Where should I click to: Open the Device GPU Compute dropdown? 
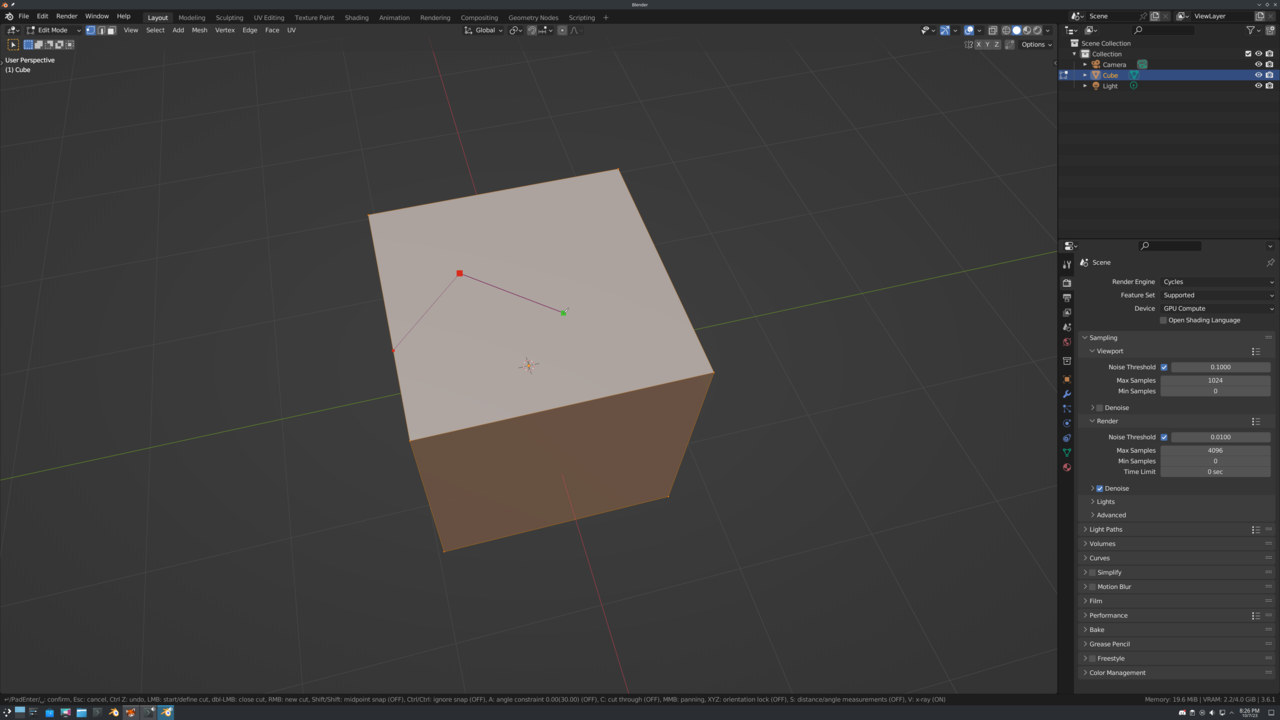[x=1217, y=308]
